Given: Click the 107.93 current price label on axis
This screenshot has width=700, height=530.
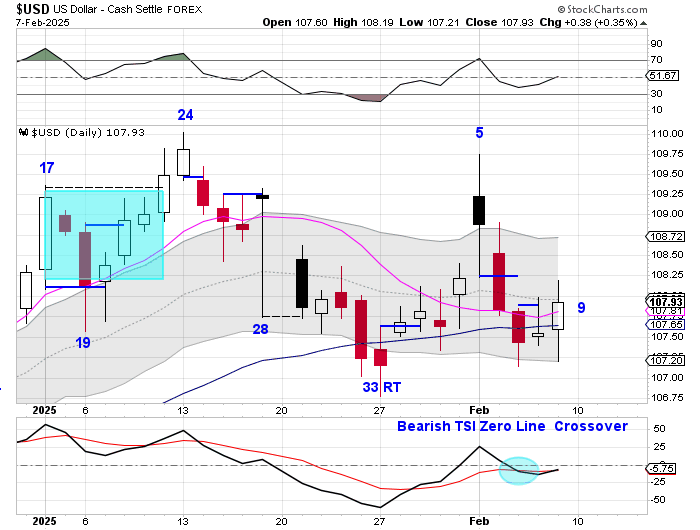Looking at the screenshot, I should pyautogui.click(x=664, y=301).
